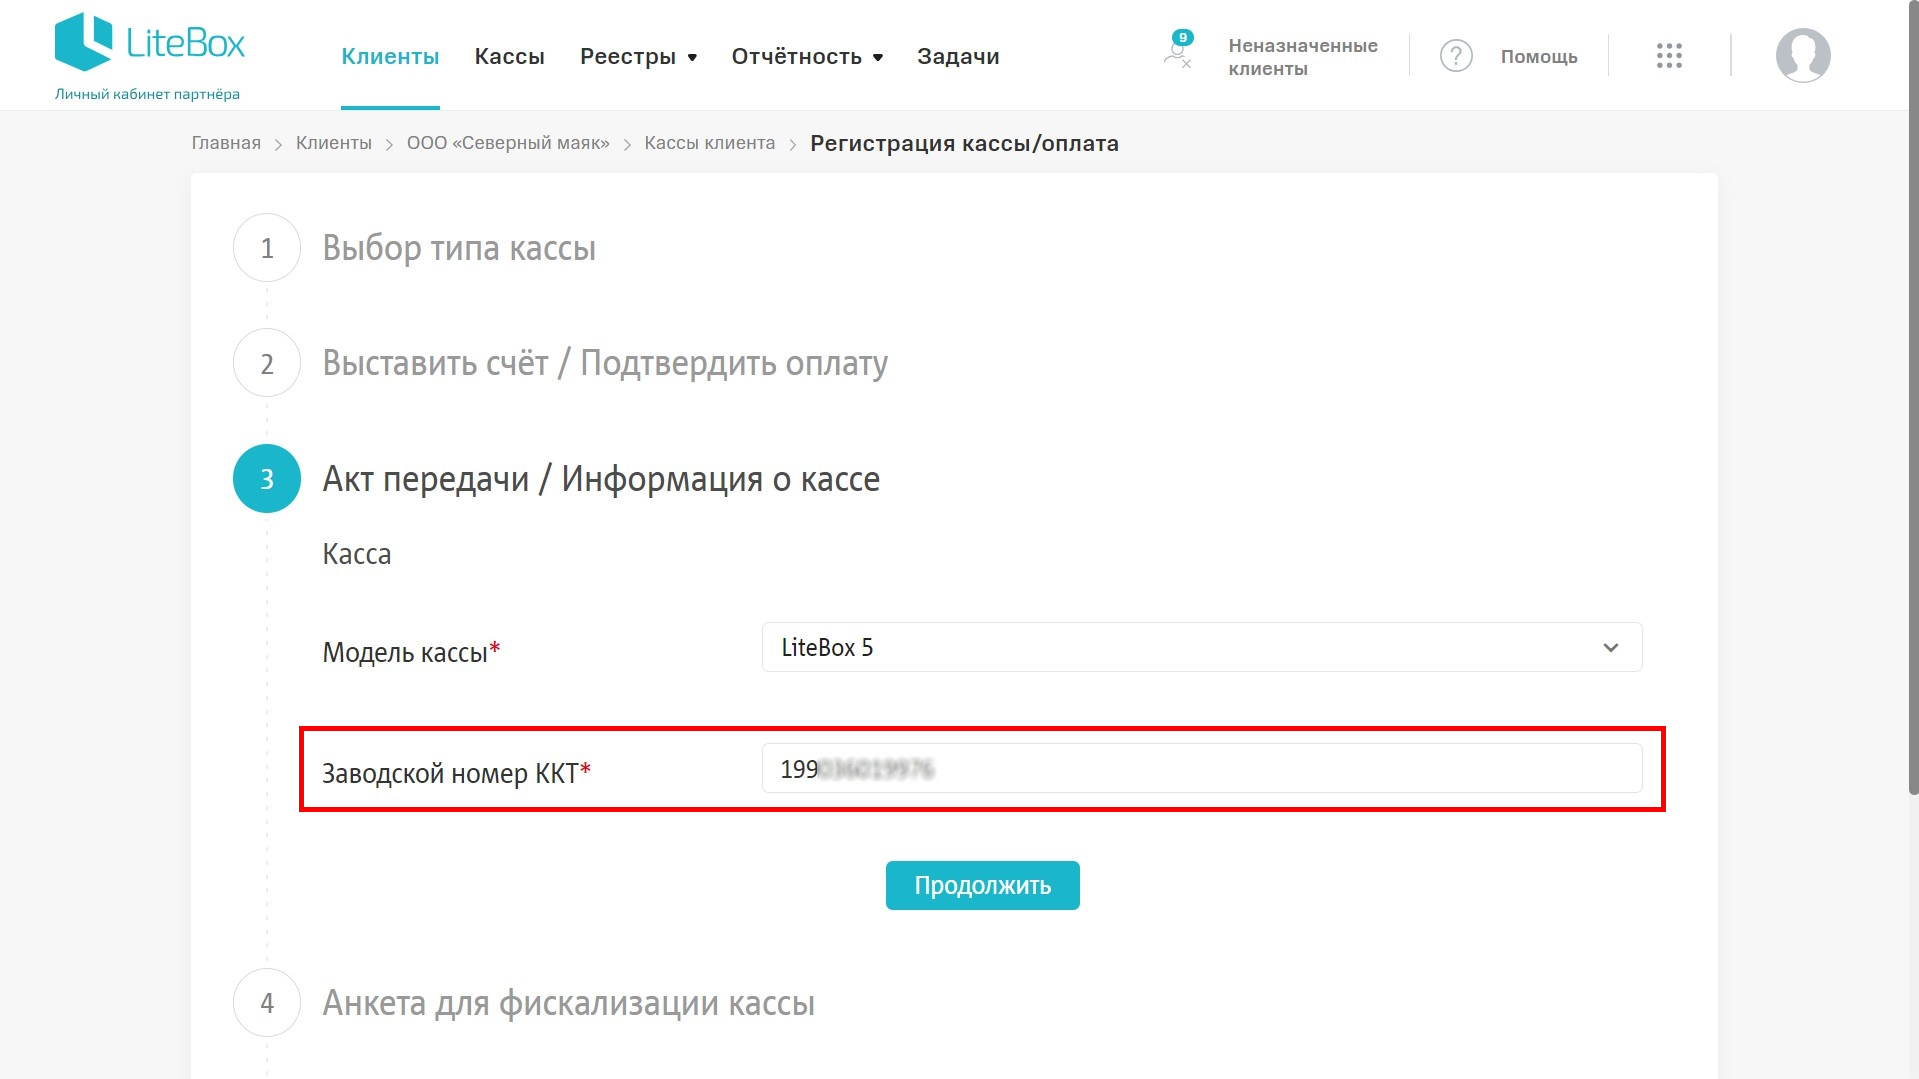Open the Модель кассы dropdown
Viewport: 1919px width, 1079px height.
pyautogui.click(x=1202, y=647)
